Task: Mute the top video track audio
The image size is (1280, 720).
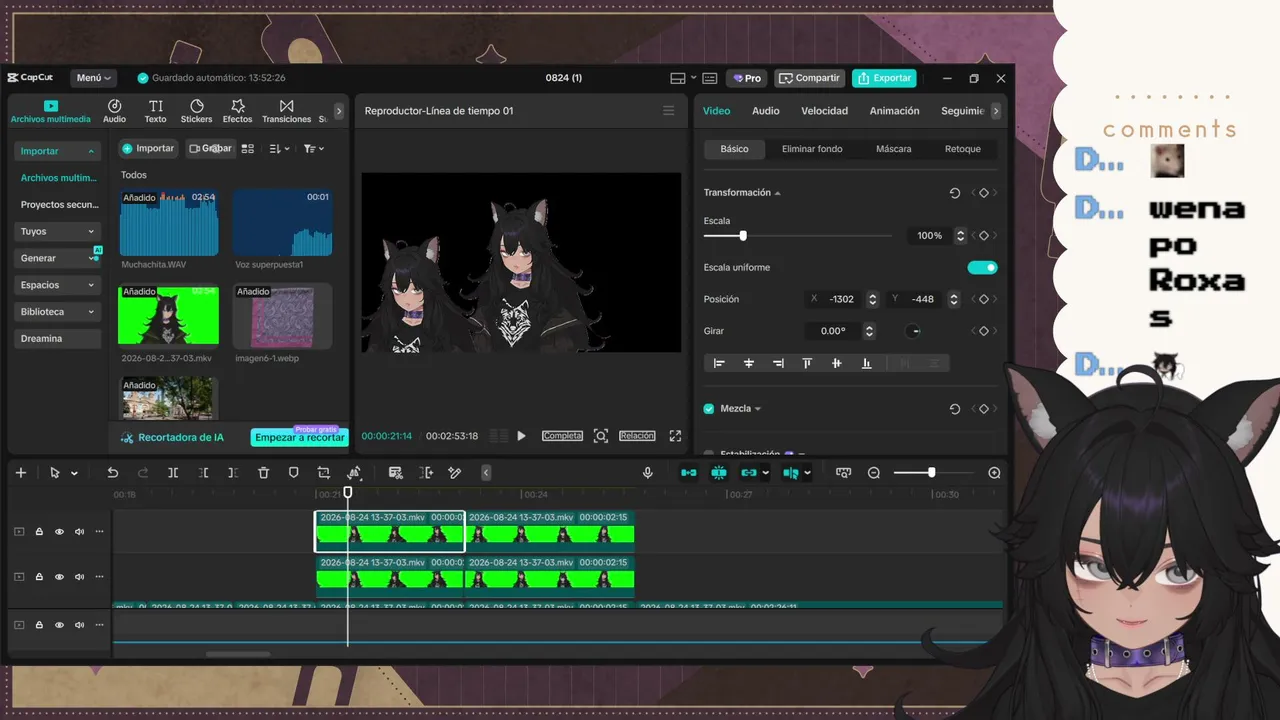Action: [x=79, y=532]
